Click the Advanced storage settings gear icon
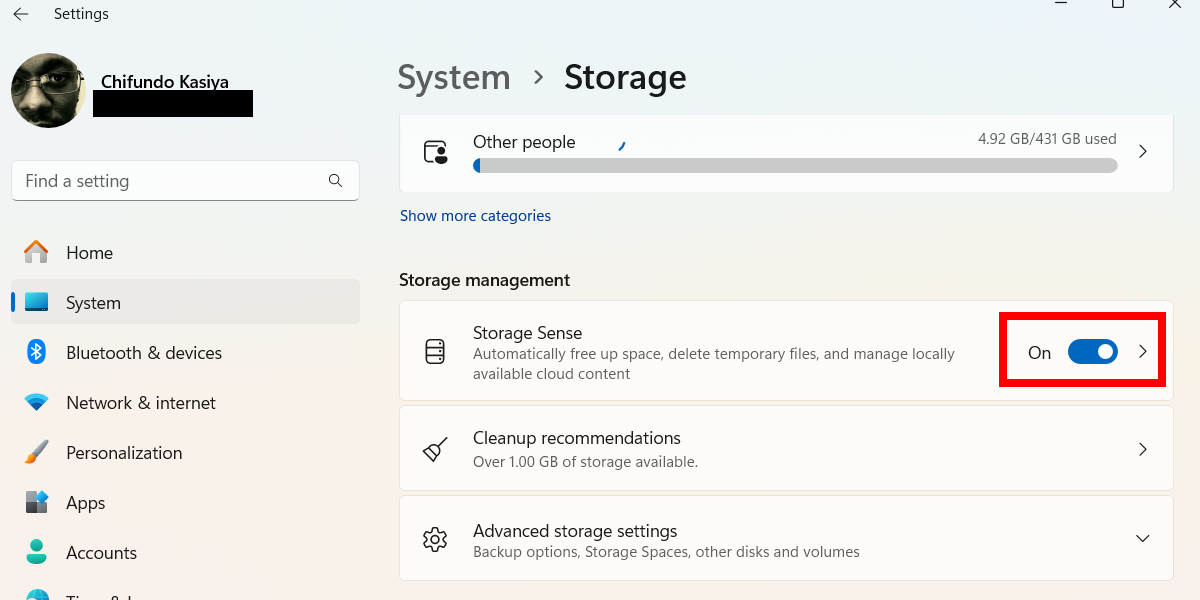 click(x=435, y=540)
